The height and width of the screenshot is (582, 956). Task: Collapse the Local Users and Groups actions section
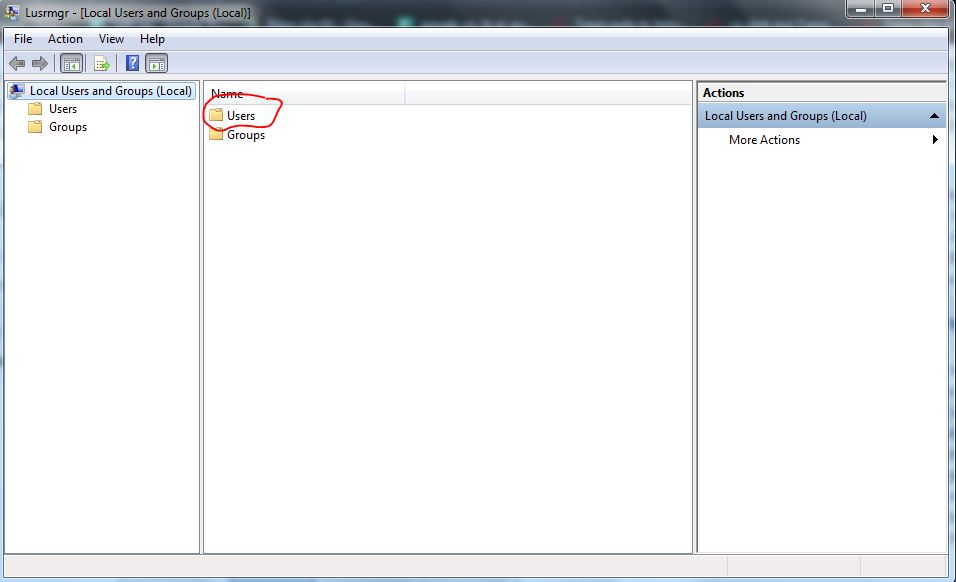(936, 114)
